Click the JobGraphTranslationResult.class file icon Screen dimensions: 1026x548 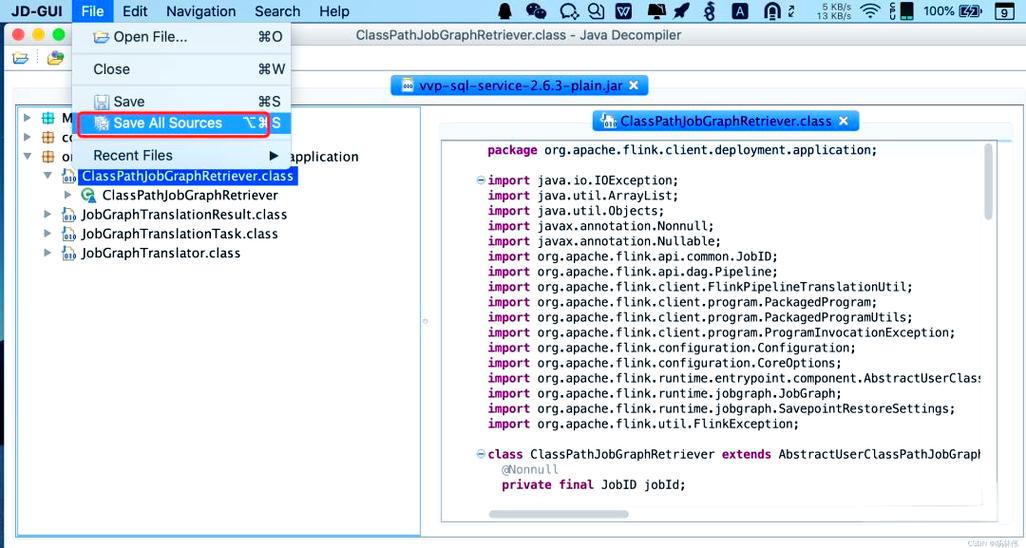(x=69, y=215)
